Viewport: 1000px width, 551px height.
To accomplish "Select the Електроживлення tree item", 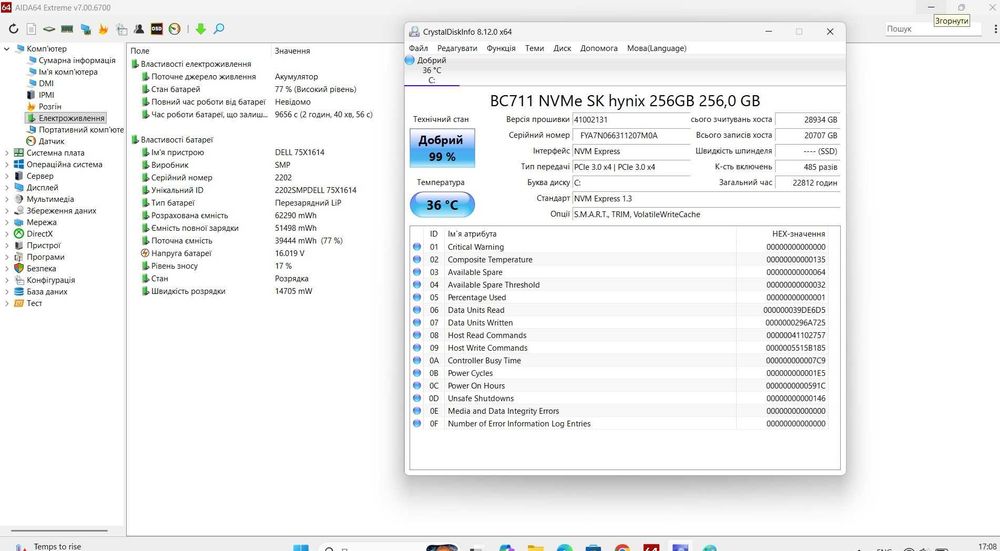I will 71,118.
